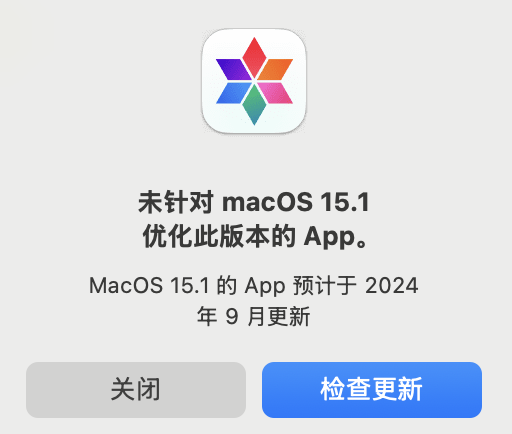Click the bold text macOS 15.1 in the heading
Screen dimensions: 512x434
point(296,202)
